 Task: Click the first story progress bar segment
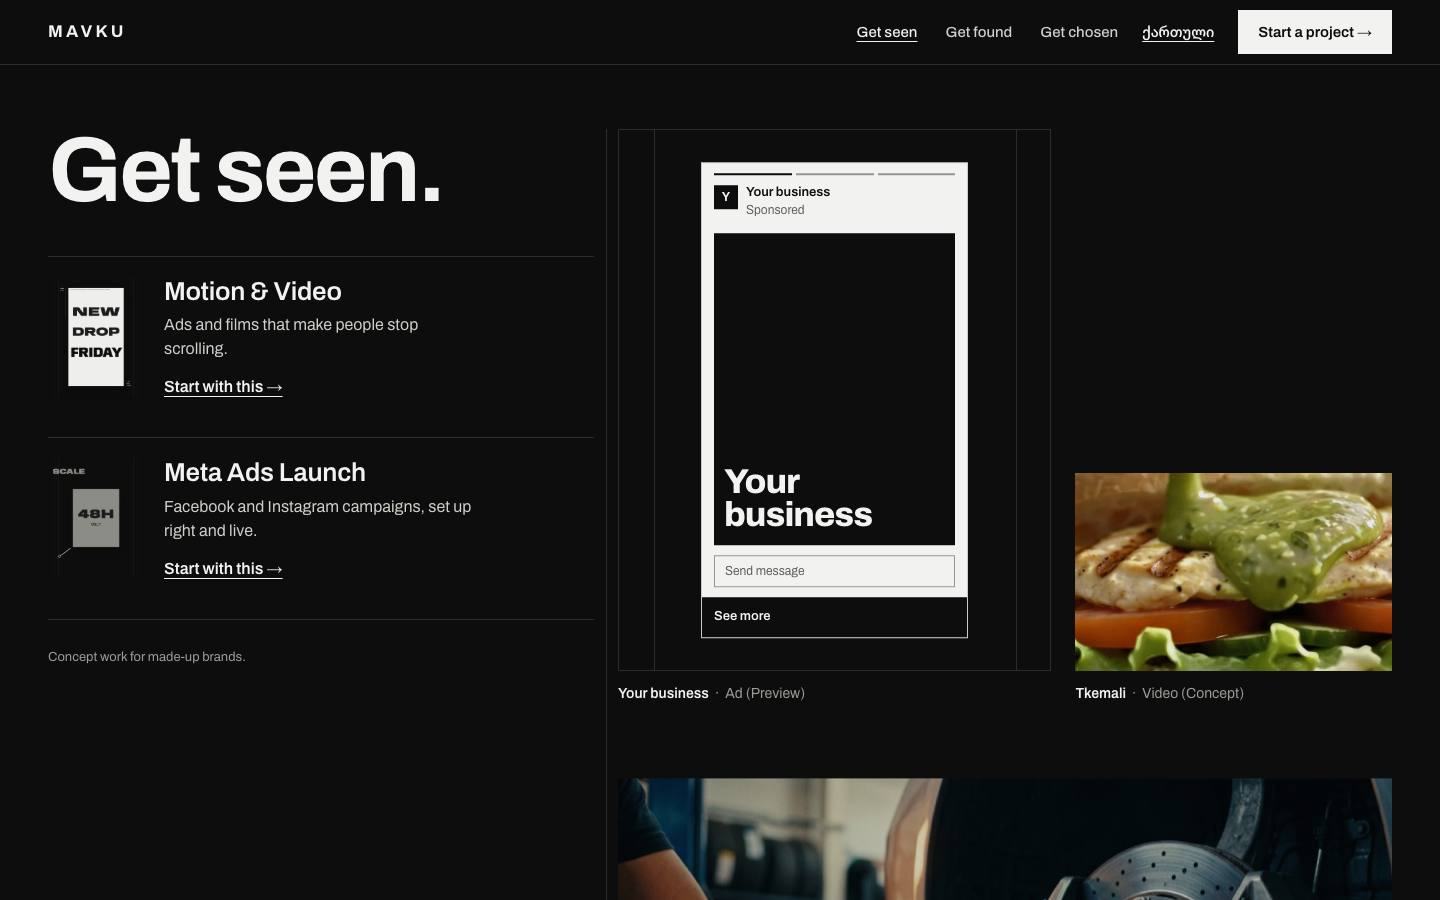(753, 174)
